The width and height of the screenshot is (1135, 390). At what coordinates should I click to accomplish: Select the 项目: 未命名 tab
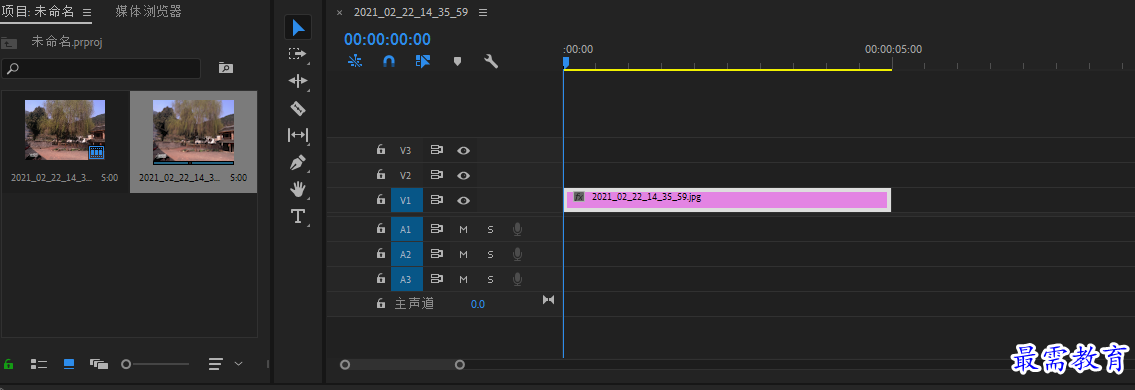click(x=38, y=12)
